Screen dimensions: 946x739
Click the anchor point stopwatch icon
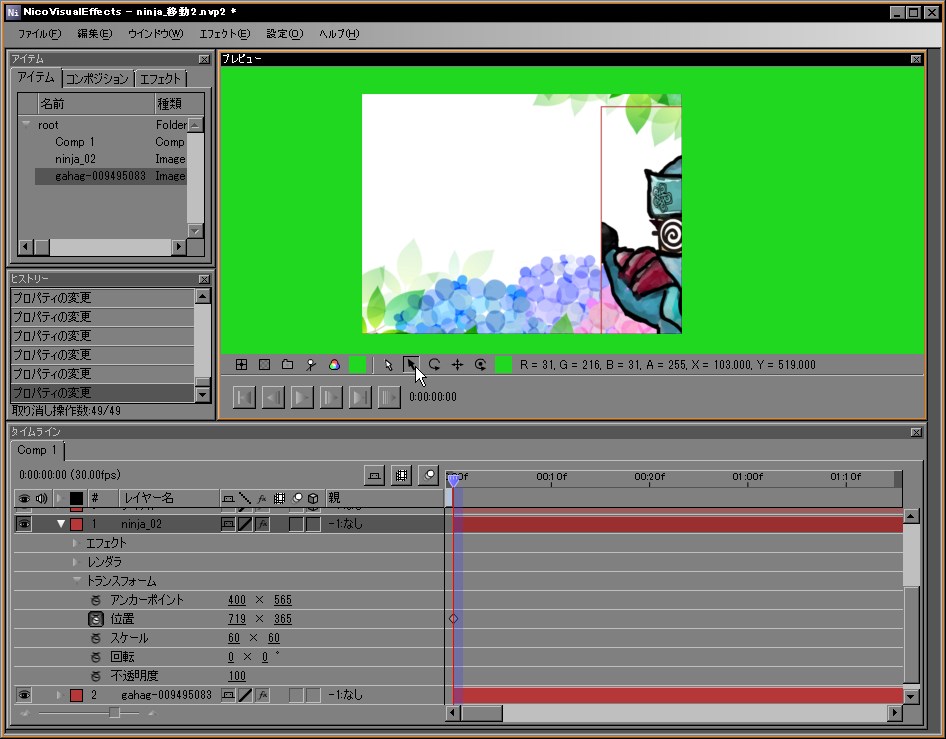tap(96, 600)
